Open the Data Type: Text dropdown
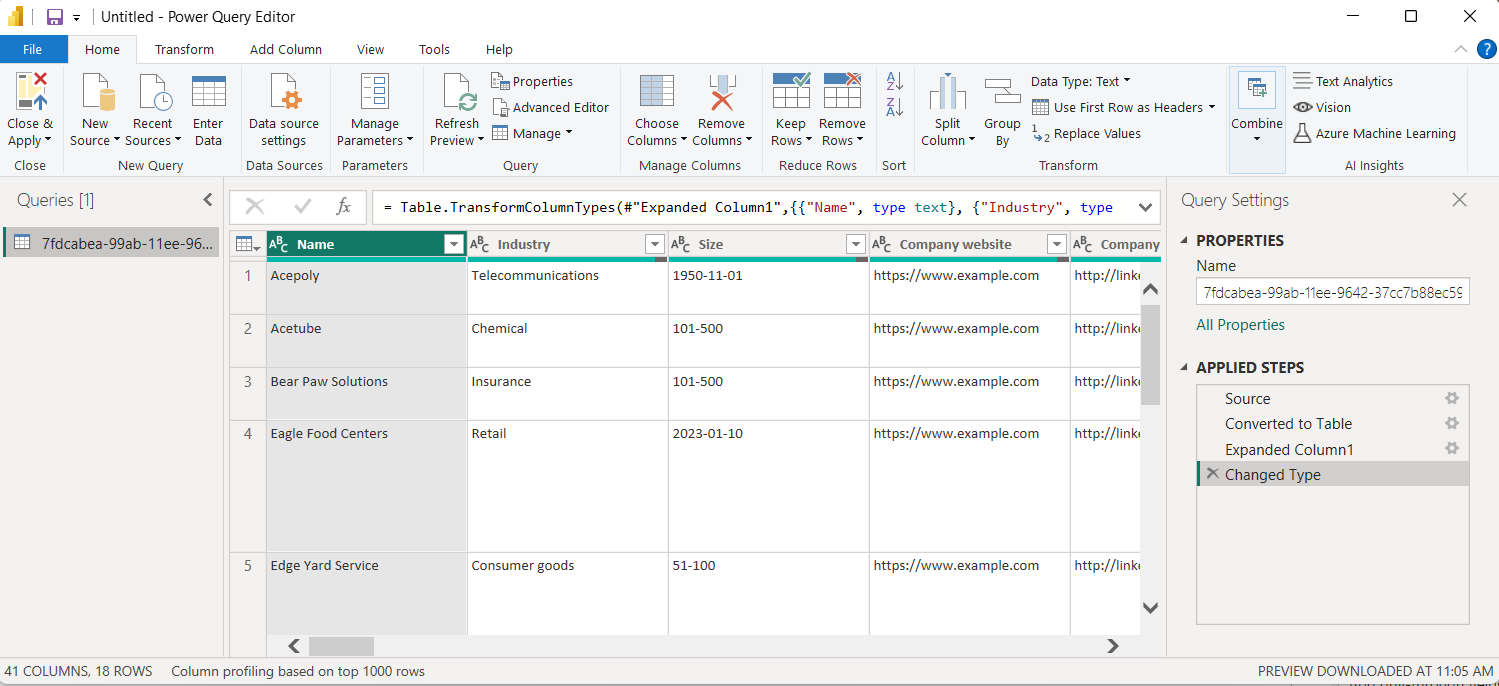This screenshot has width=1499, height=686. (x=1081, y=82)
